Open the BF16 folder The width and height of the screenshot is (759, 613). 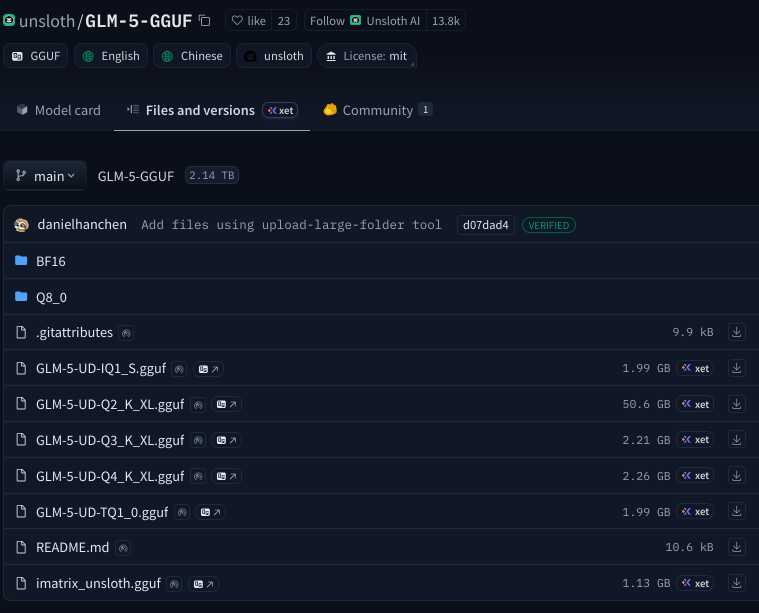51,261
